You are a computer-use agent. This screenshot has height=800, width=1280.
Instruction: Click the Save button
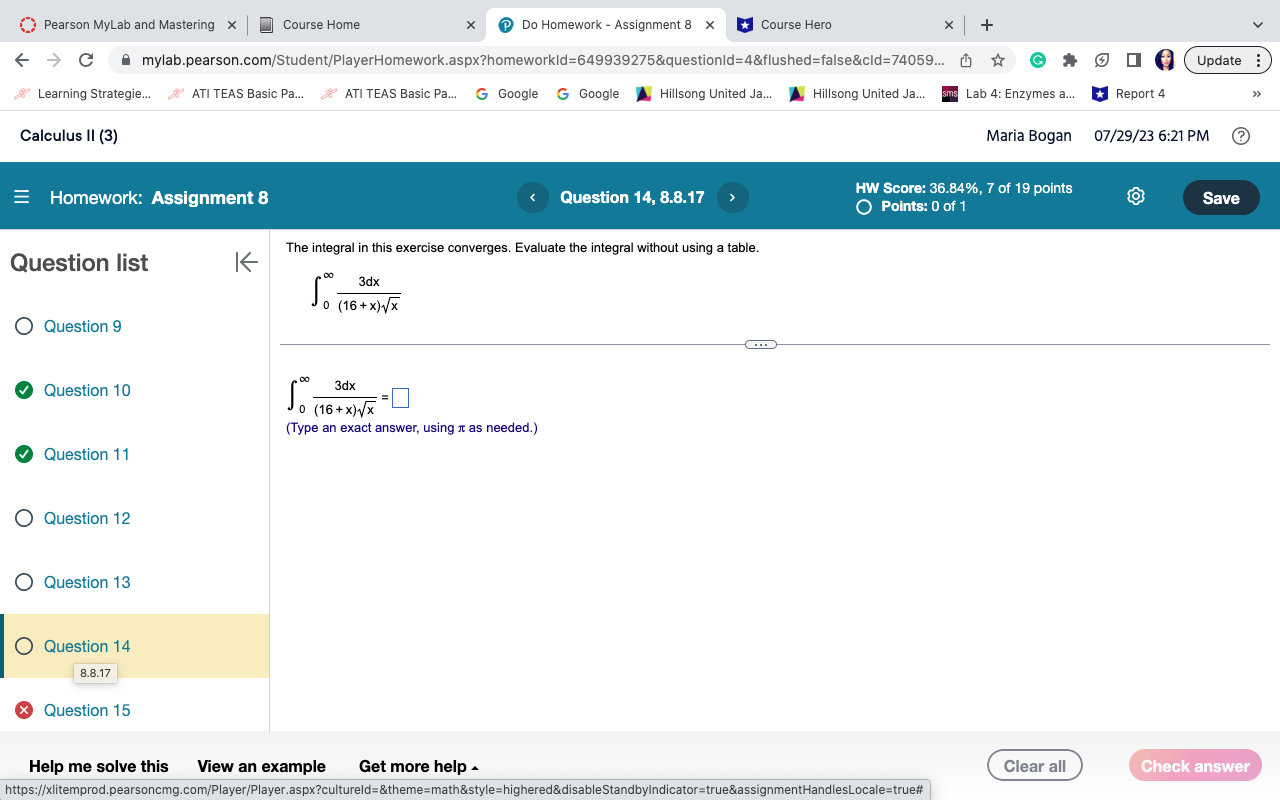click(1221, 197)
